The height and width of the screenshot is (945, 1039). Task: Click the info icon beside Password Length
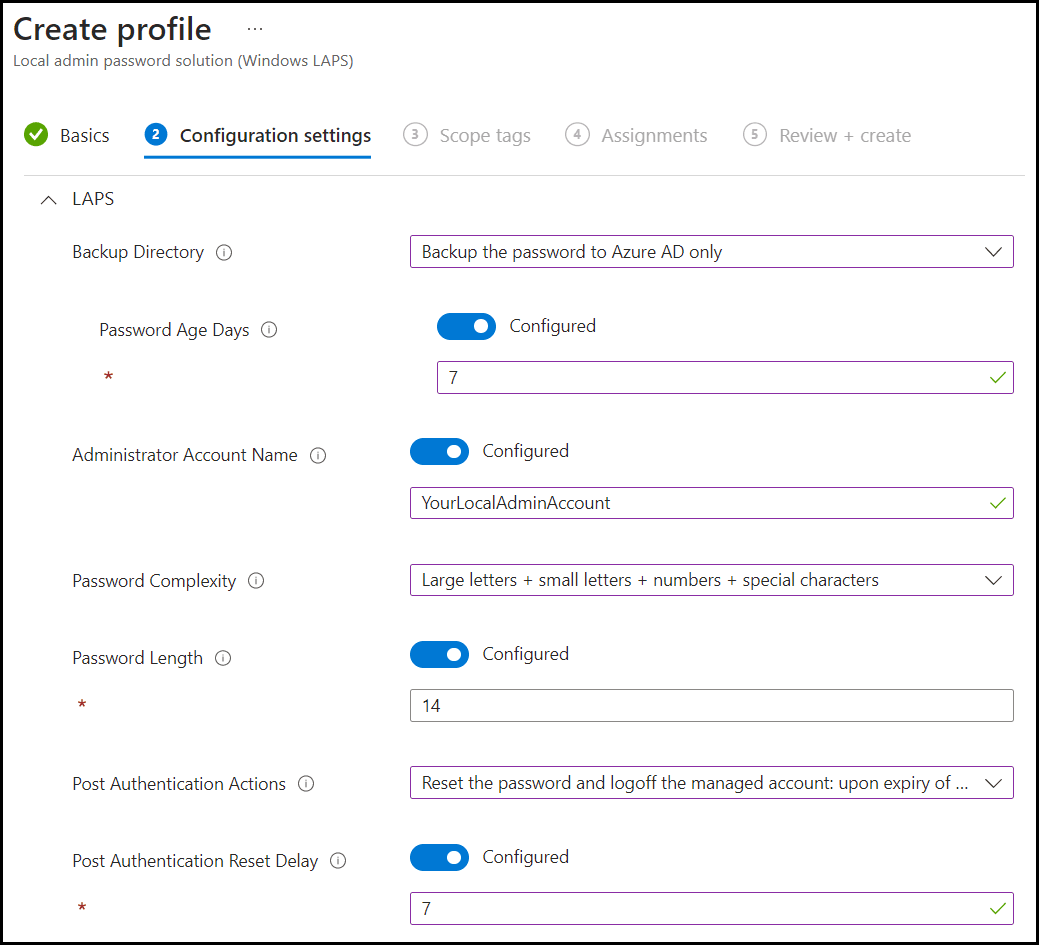(223, 658)
